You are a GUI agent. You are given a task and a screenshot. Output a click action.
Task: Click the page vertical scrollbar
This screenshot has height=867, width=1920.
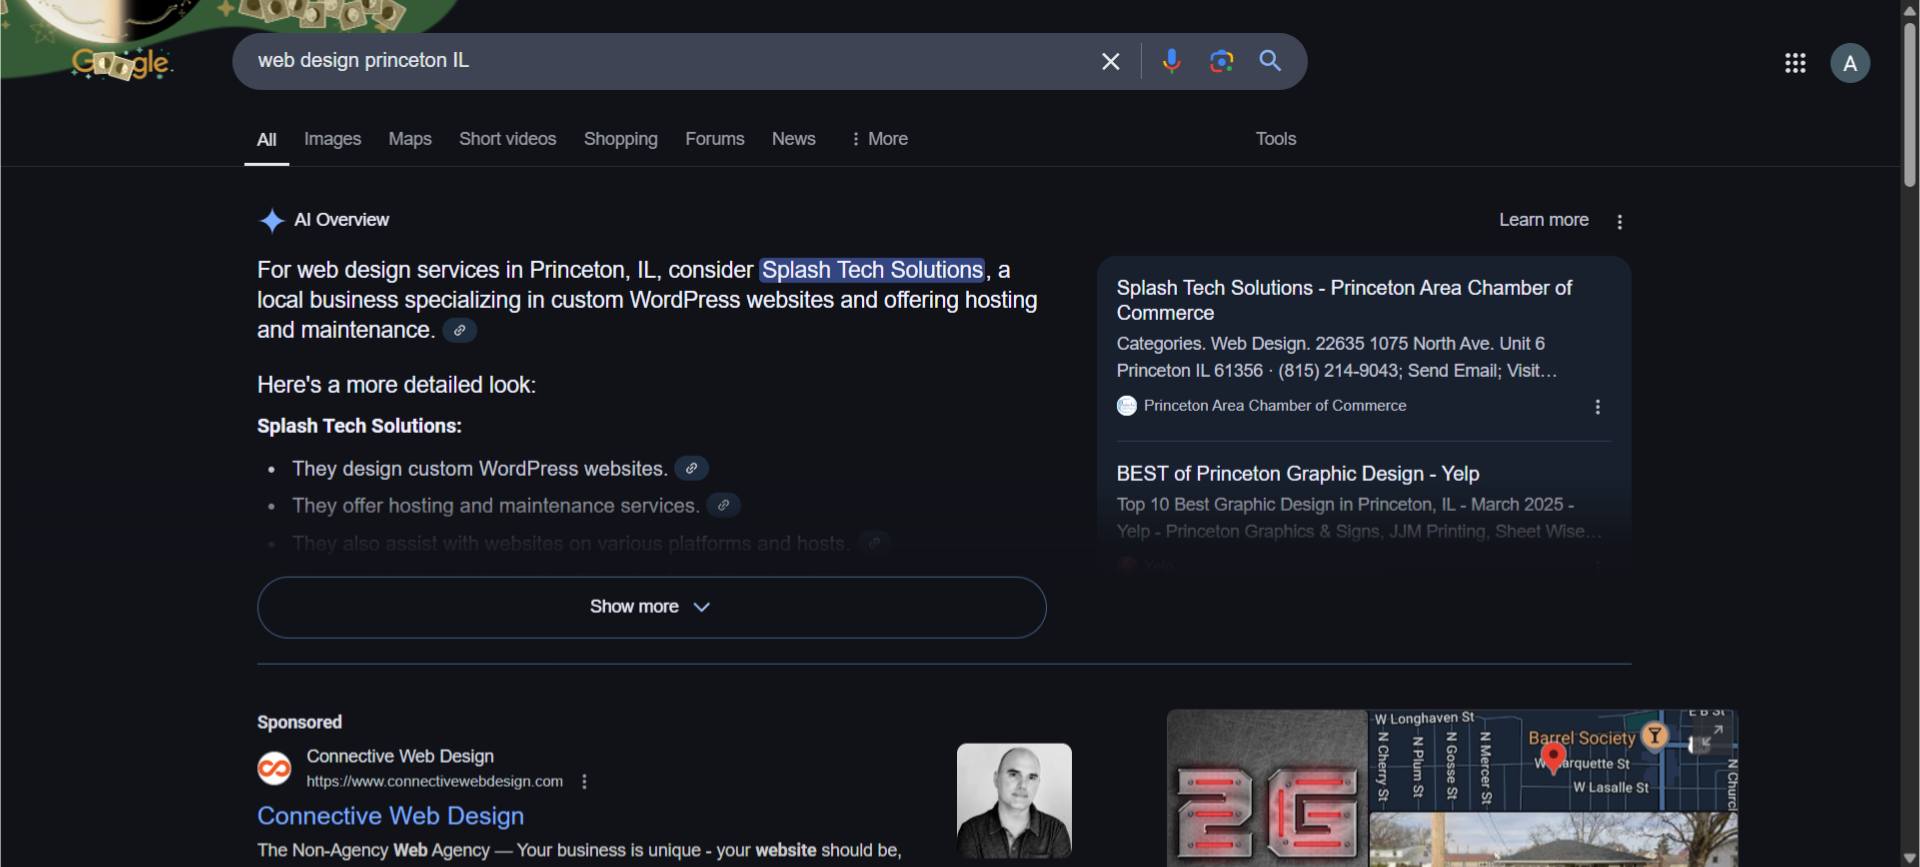pyautogui.click(x=1910, y=105)
